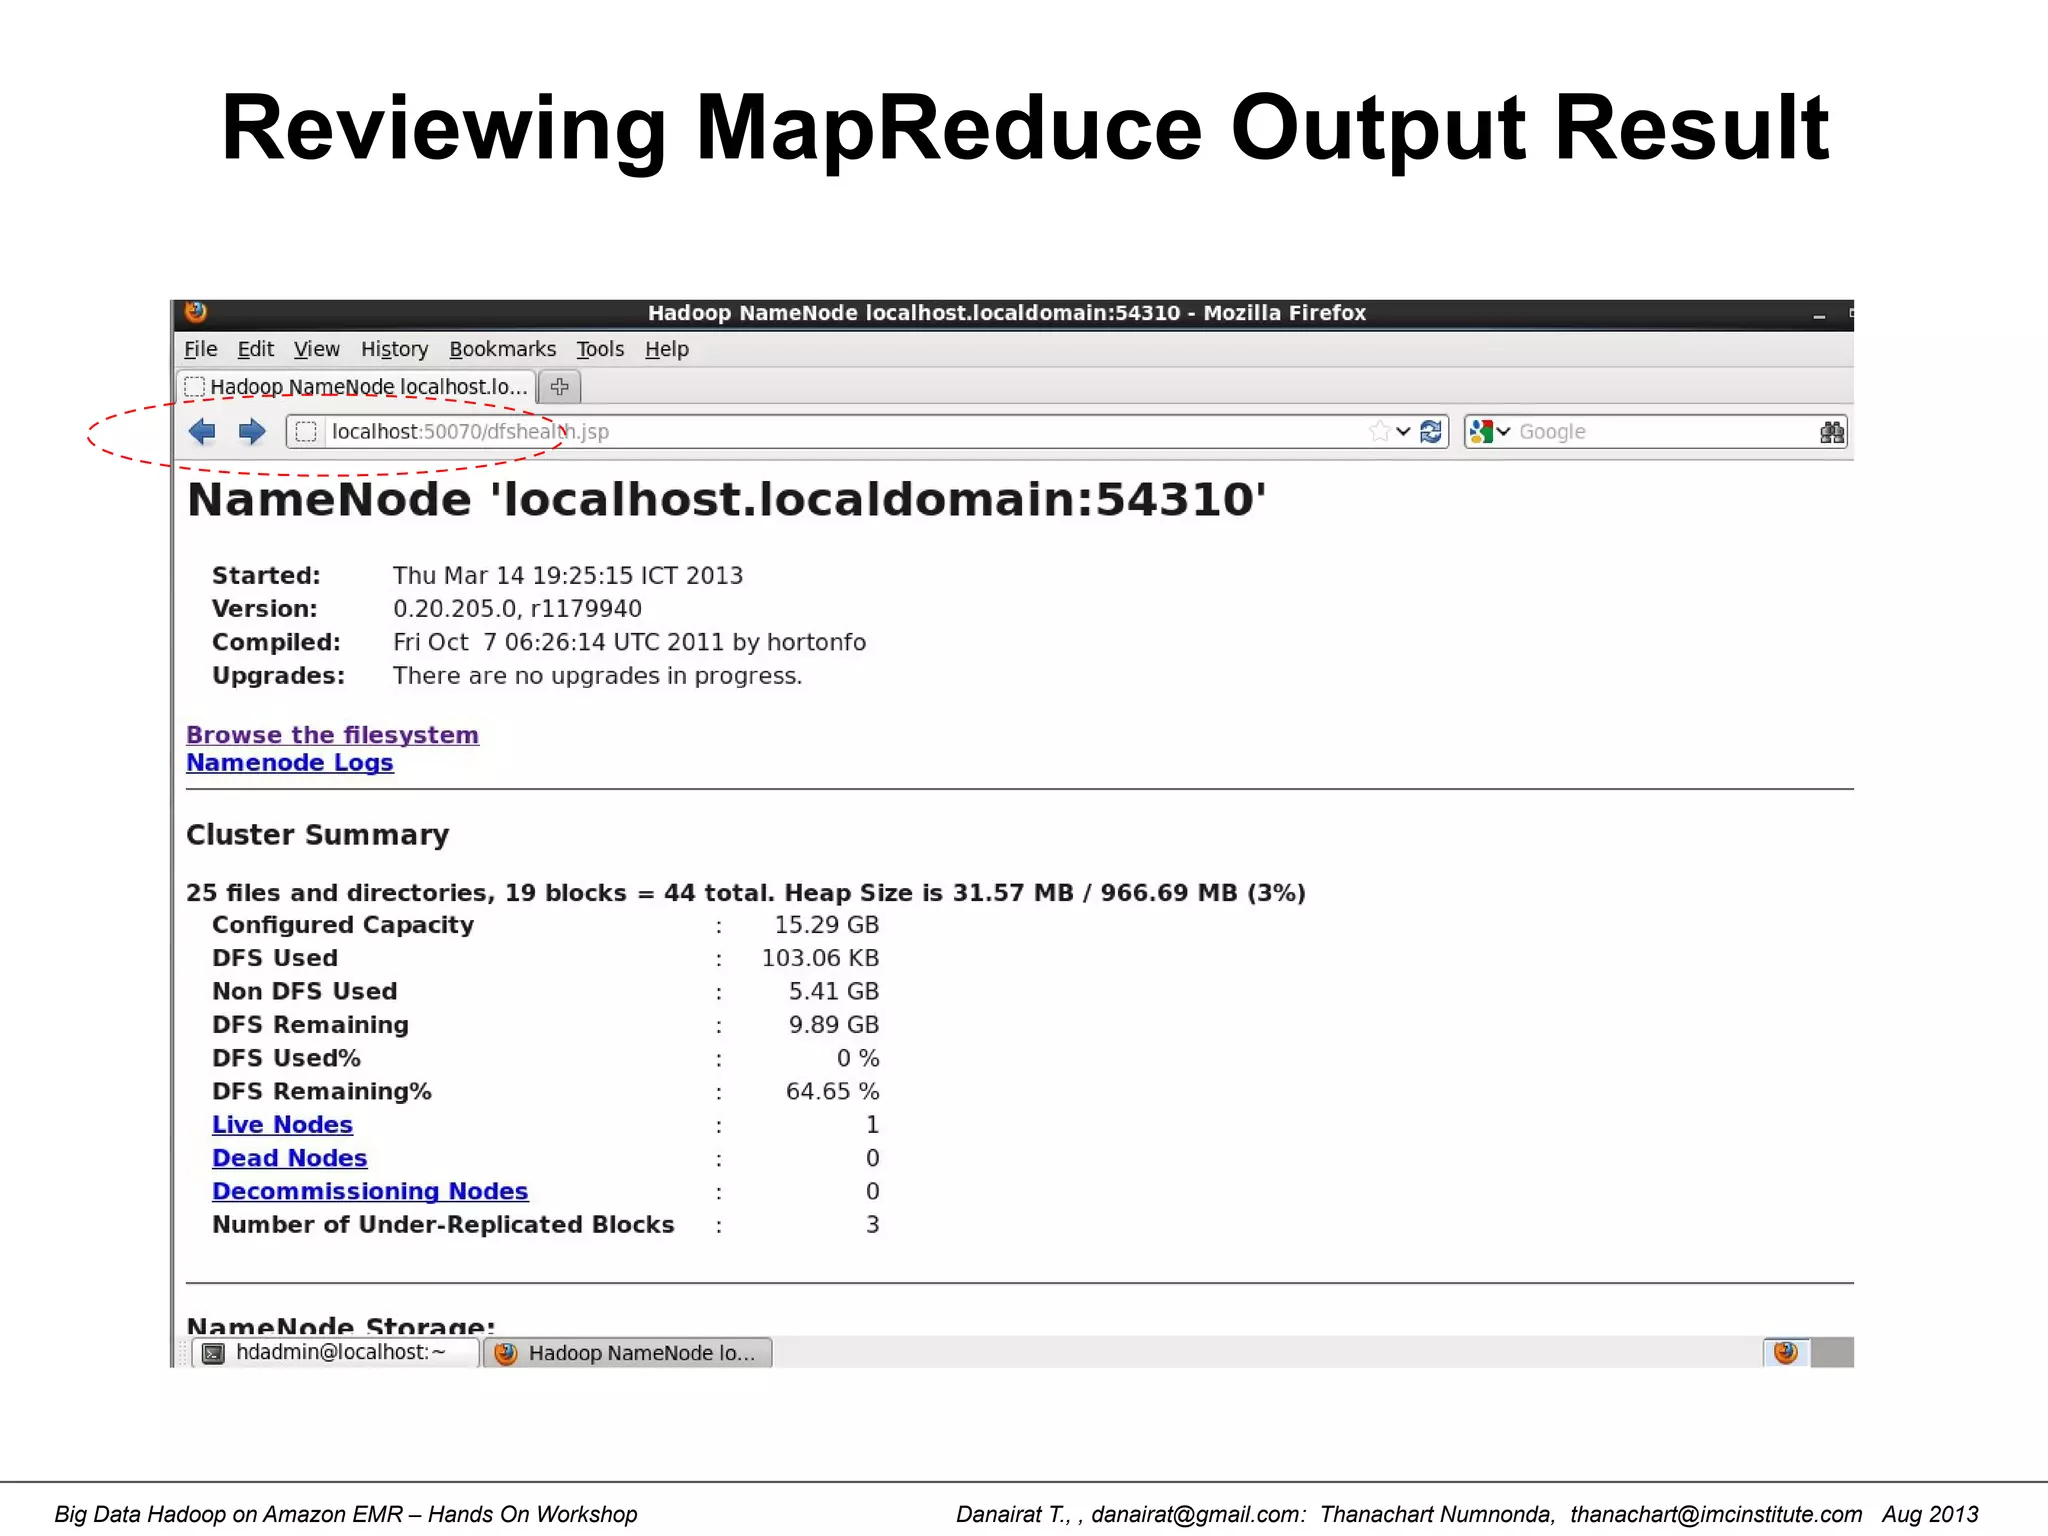
Task: Click the Non DFS Used value 5.41 GB
Action: (834, 992)
